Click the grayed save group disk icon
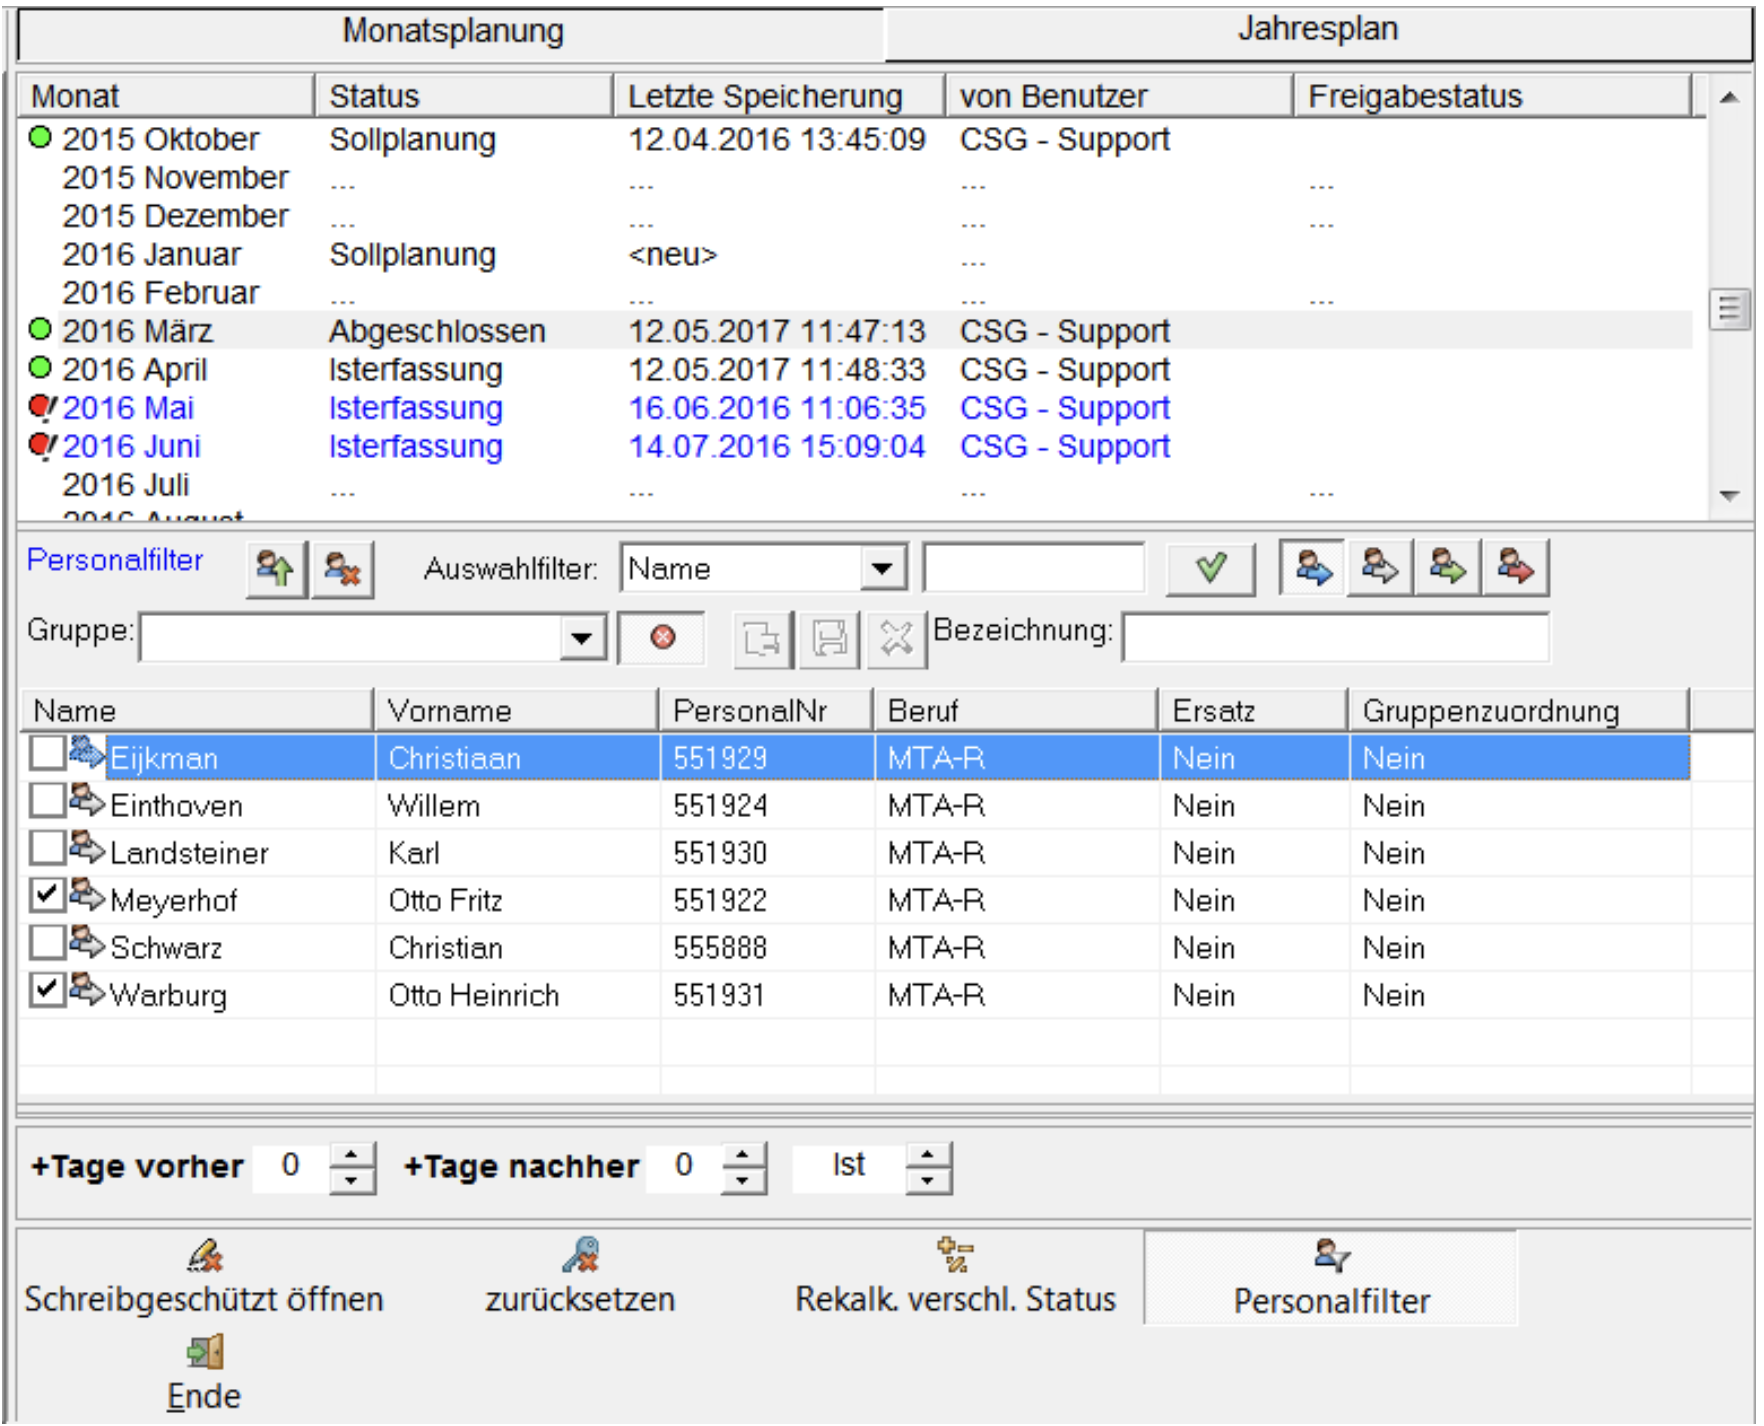Image resolution: width=1764 pixels, height=1426 pixels. tap(829, 638)
